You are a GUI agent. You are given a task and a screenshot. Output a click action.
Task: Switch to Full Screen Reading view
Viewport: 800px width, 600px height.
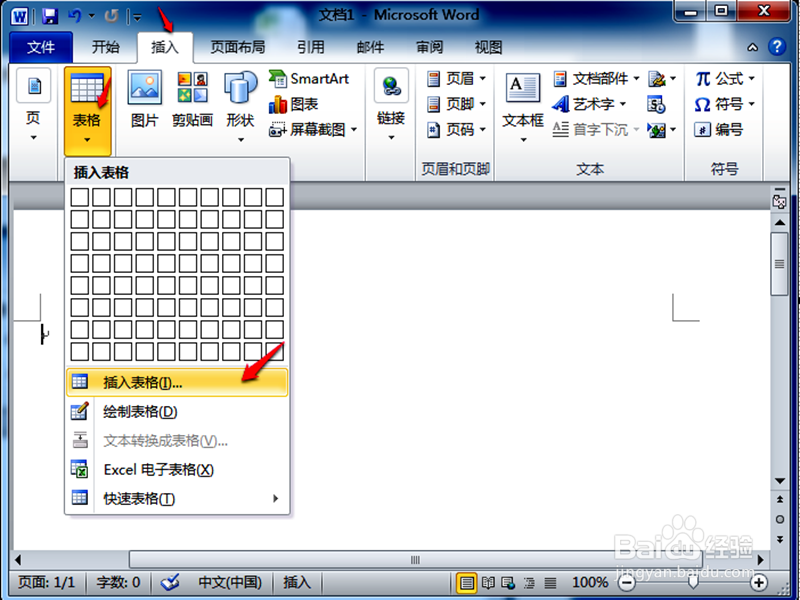[488, 583]
